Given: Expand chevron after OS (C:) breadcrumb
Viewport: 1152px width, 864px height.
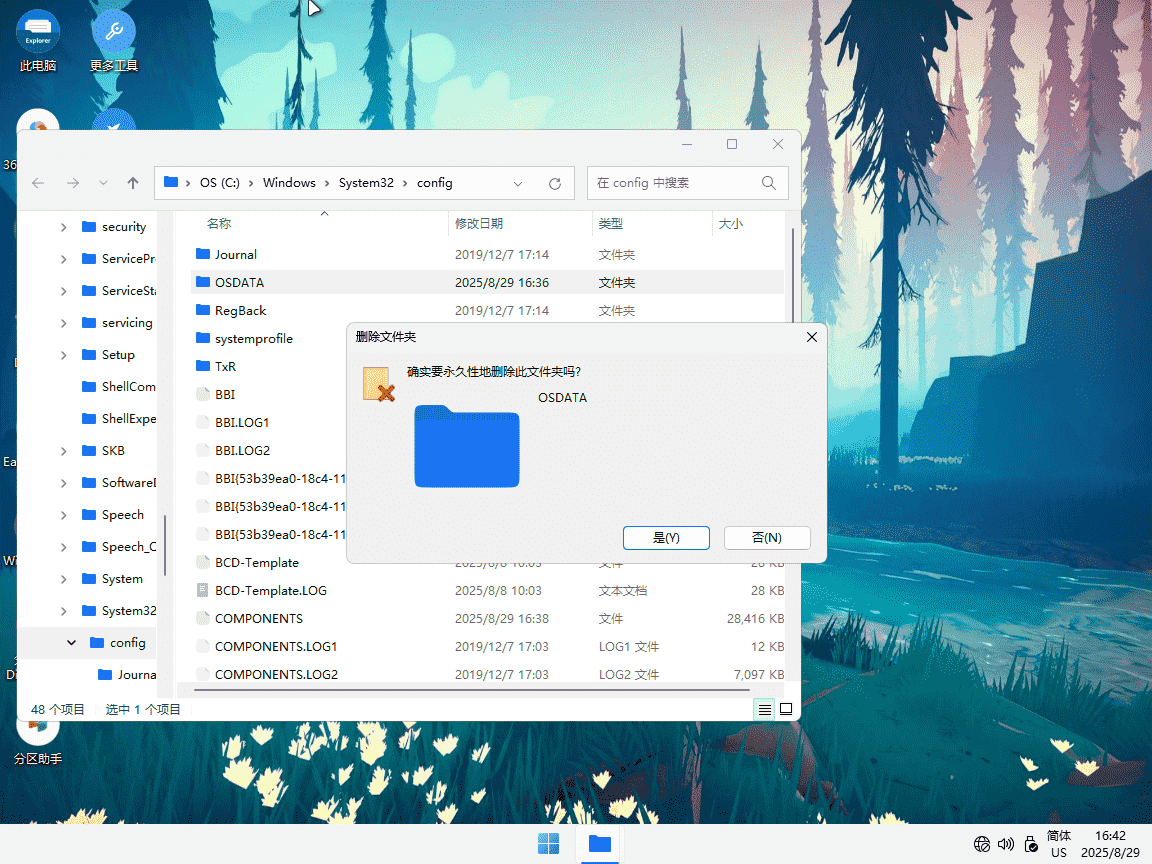Looking at the screenshot, I should click(251, 183).
